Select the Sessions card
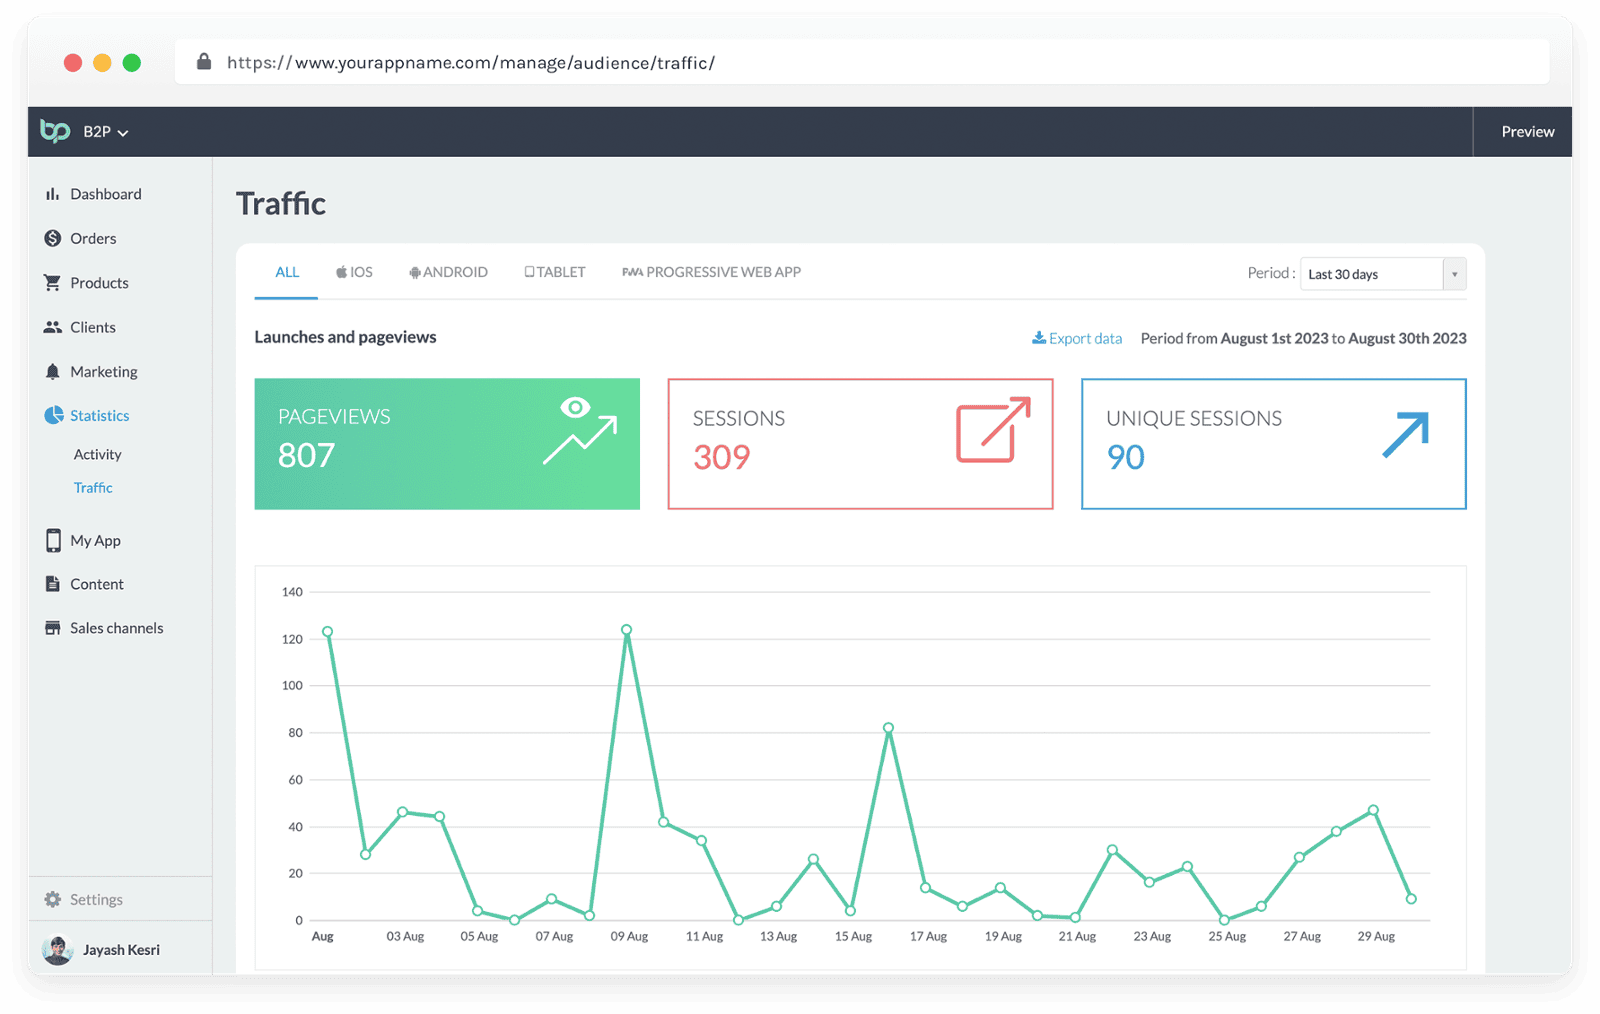This screenshot has width=1600, height=1014. coord(860,444)
